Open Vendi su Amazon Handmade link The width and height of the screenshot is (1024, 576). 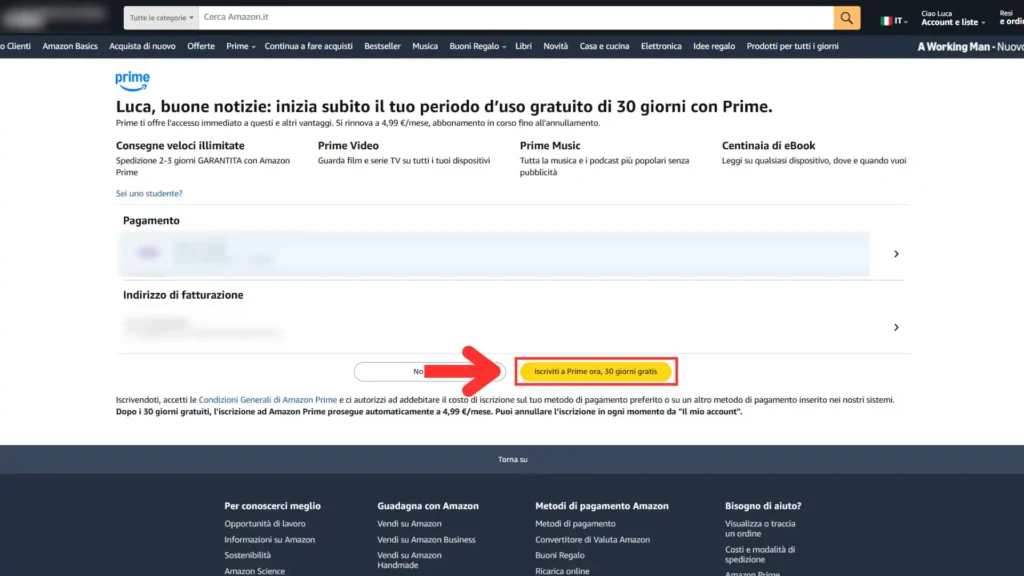point(409,560)
